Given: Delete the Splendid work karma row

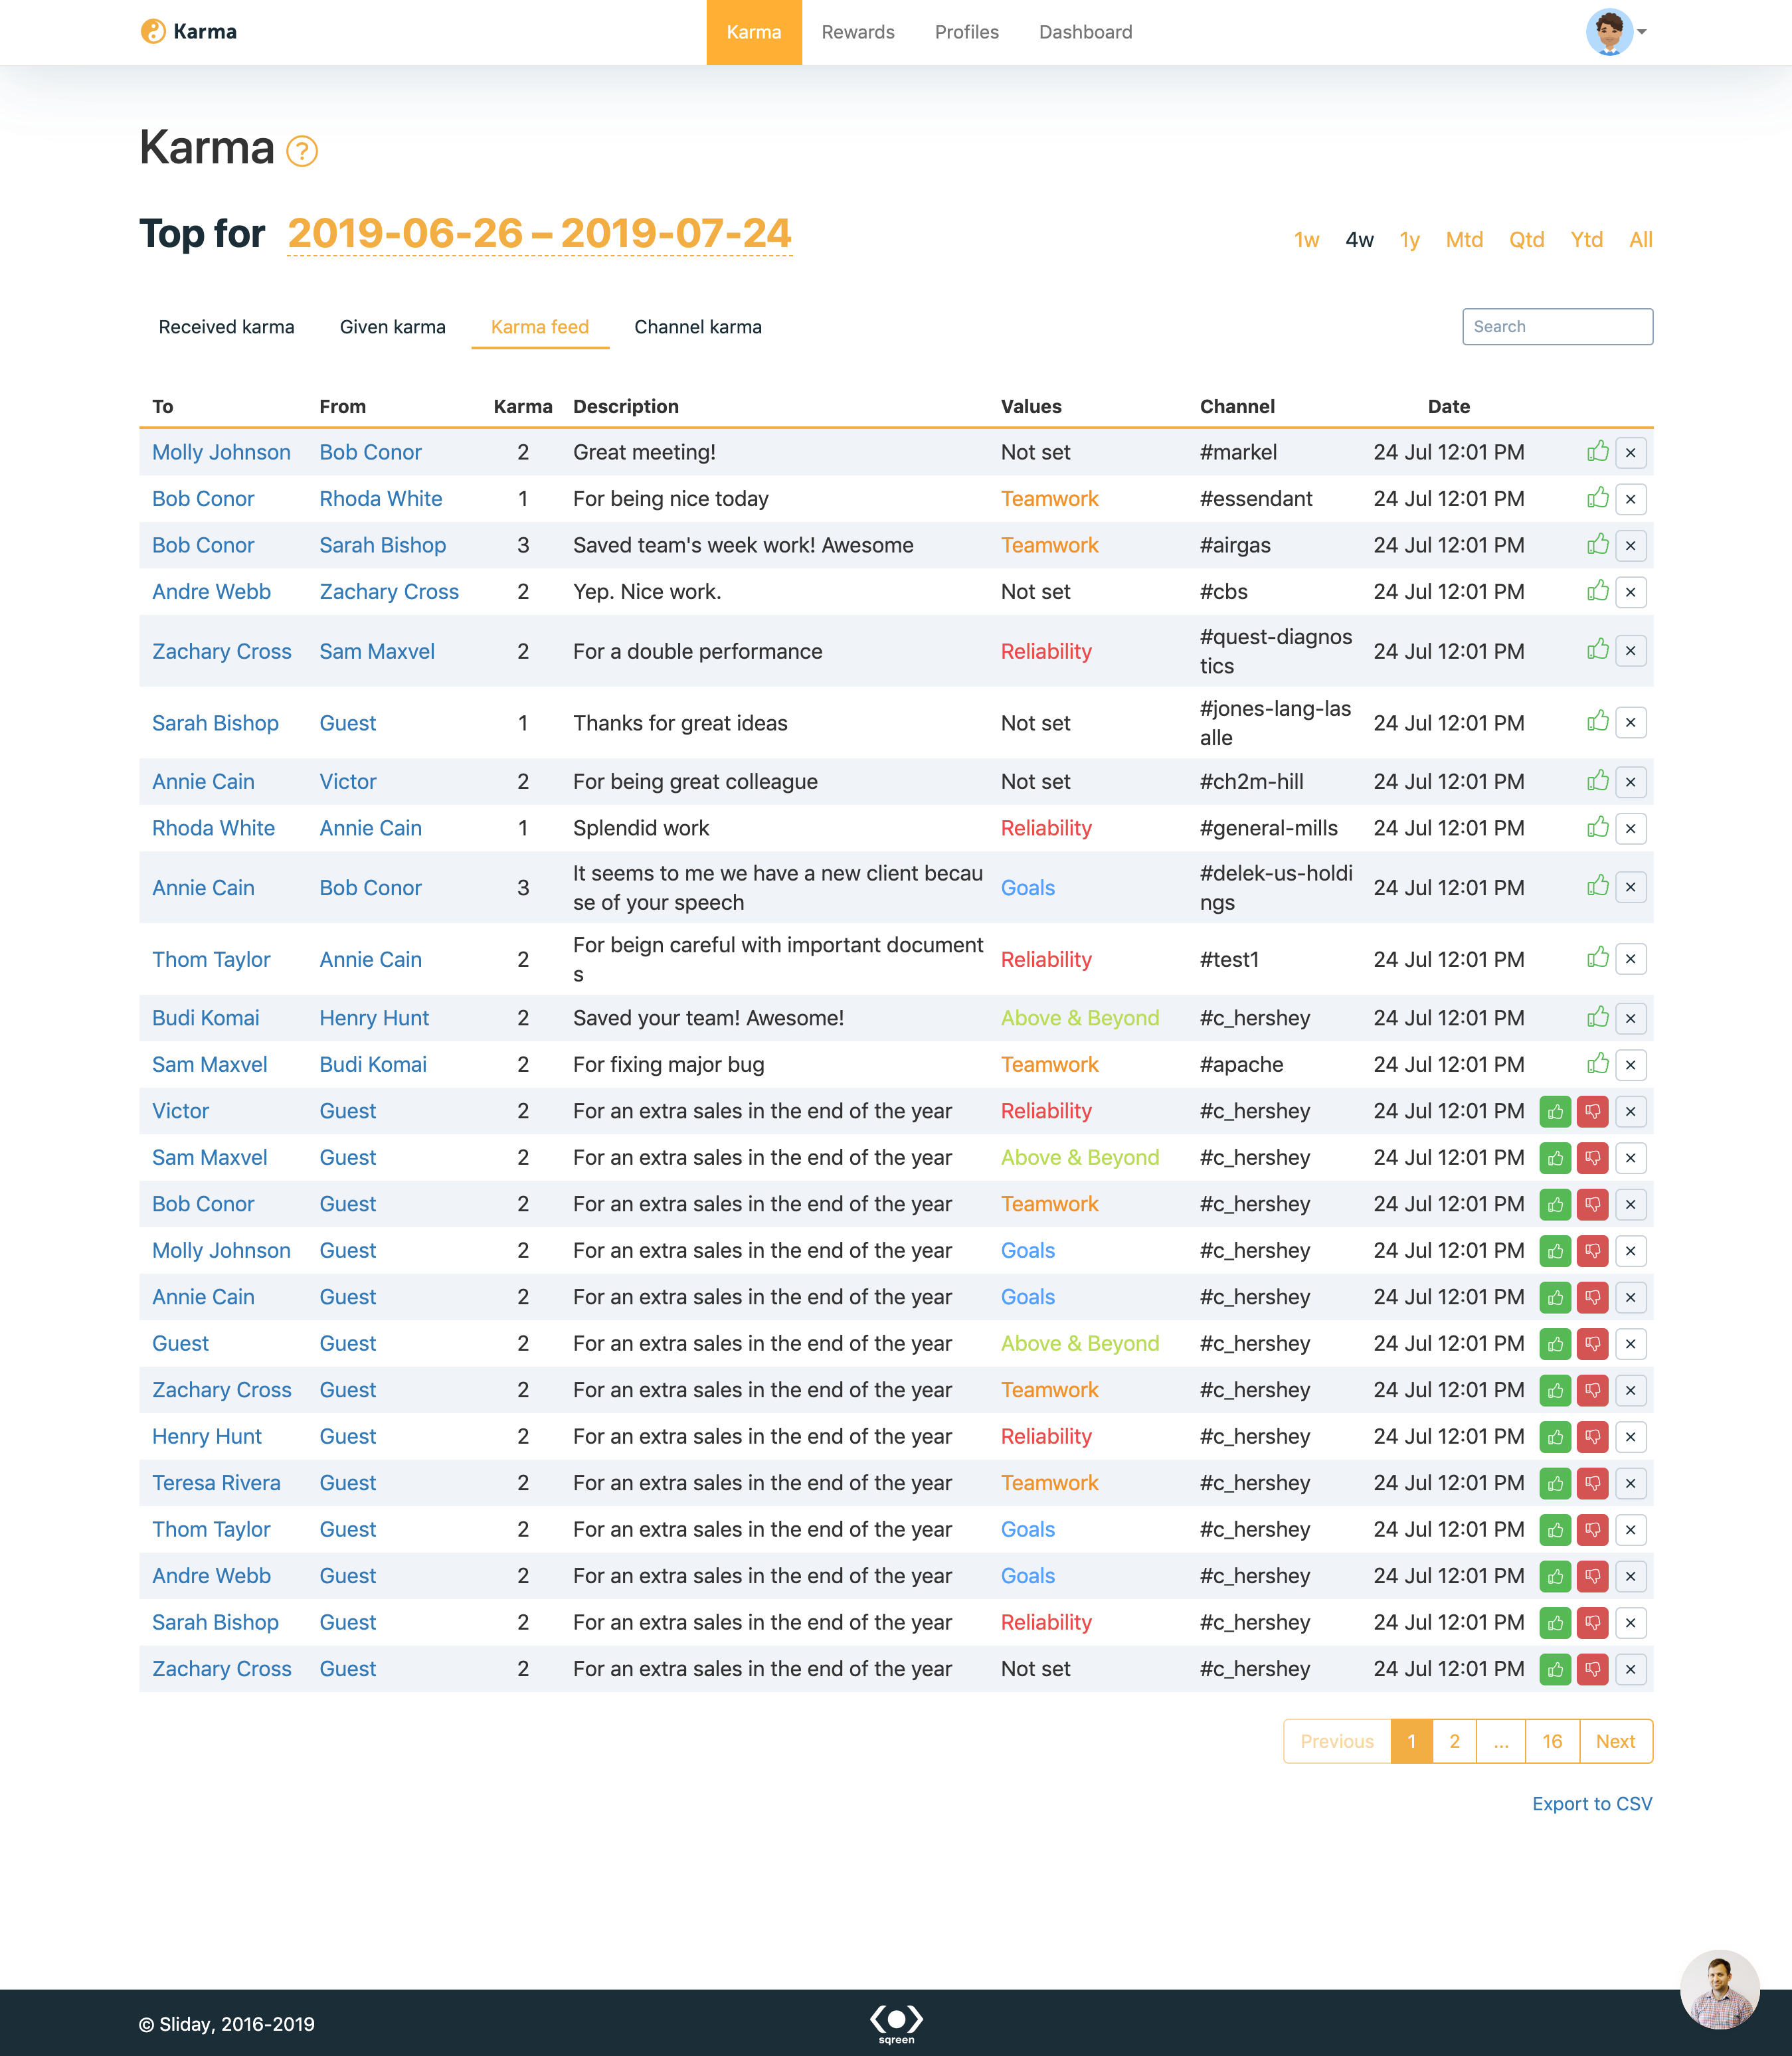Looking at the screenshot, I should pyautogui.click(x=1630, y=828).
